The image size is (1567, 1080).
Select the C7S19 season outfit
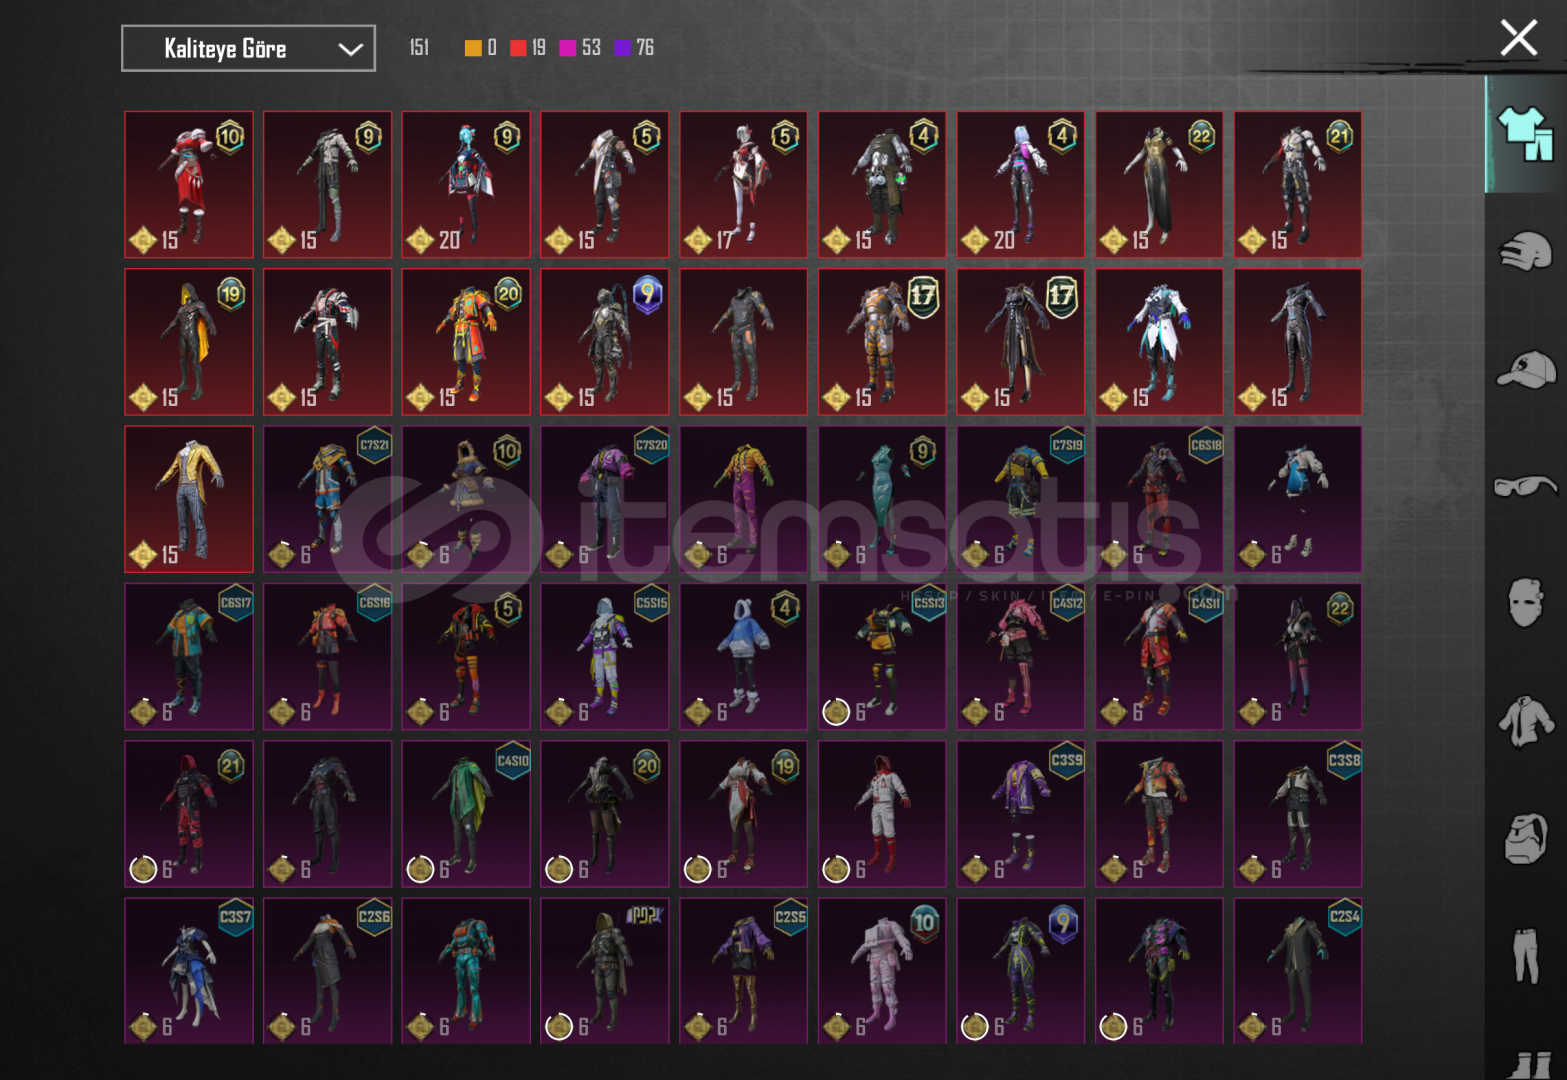(1021, 499)
